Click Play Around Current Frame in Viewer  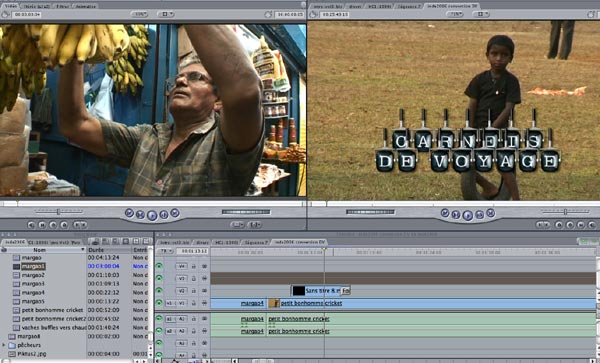coord(164,215)
